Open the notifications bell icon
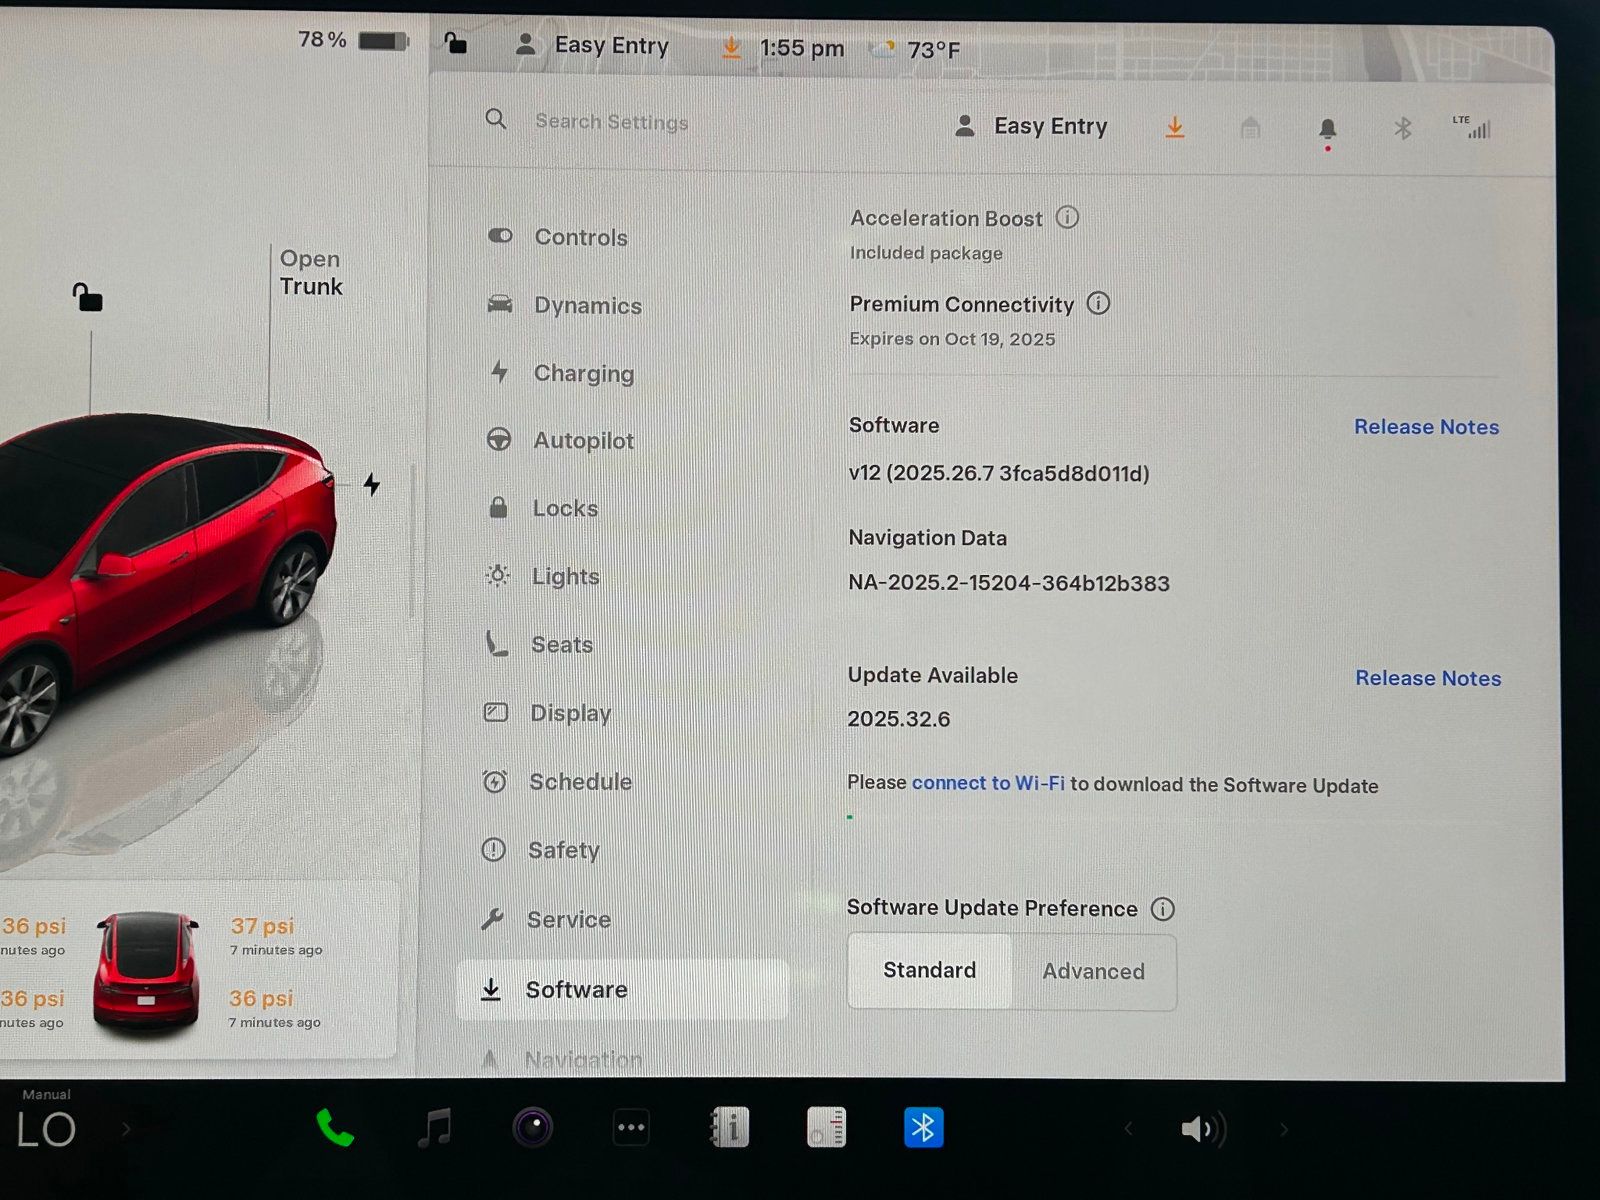 pos(1327,129)
